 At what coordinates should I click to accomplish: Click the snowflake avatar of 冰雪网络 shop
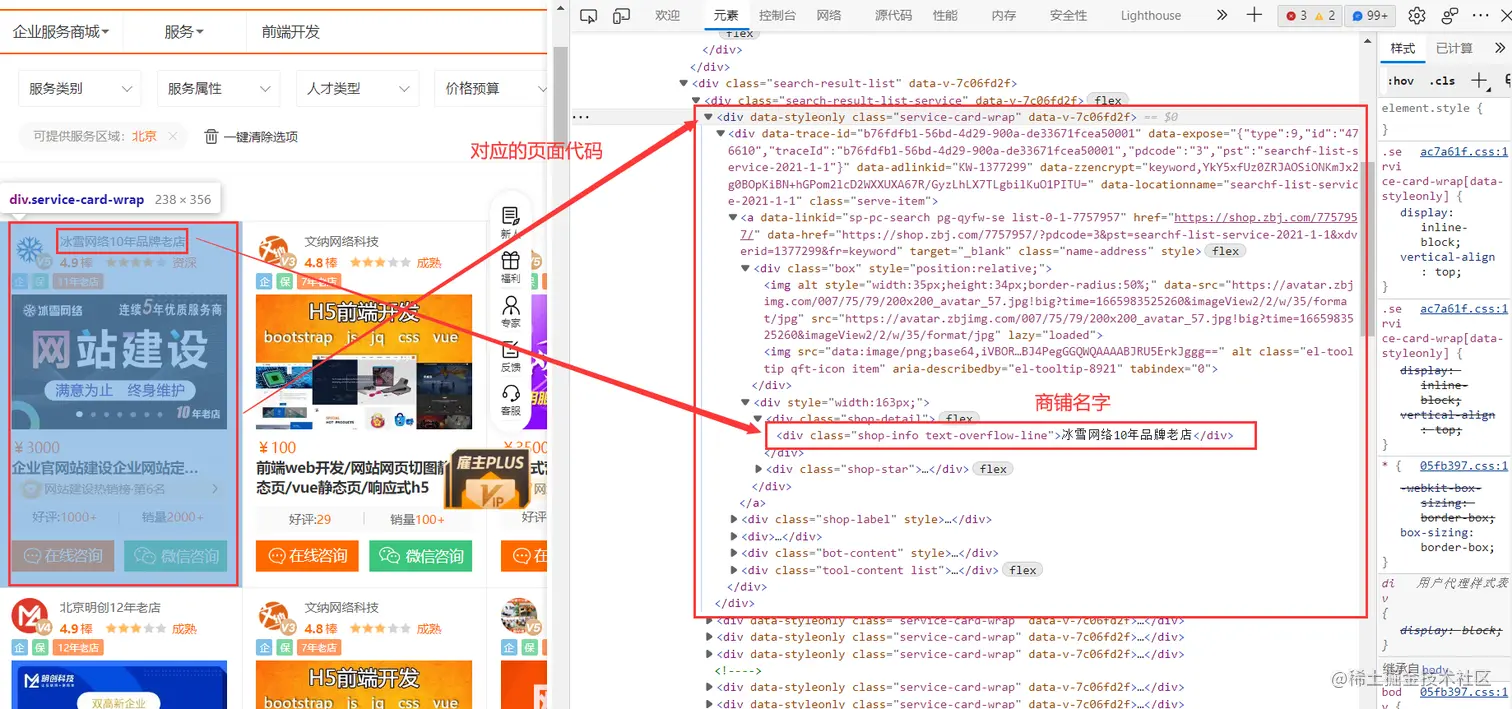click(x=30, y=252)
